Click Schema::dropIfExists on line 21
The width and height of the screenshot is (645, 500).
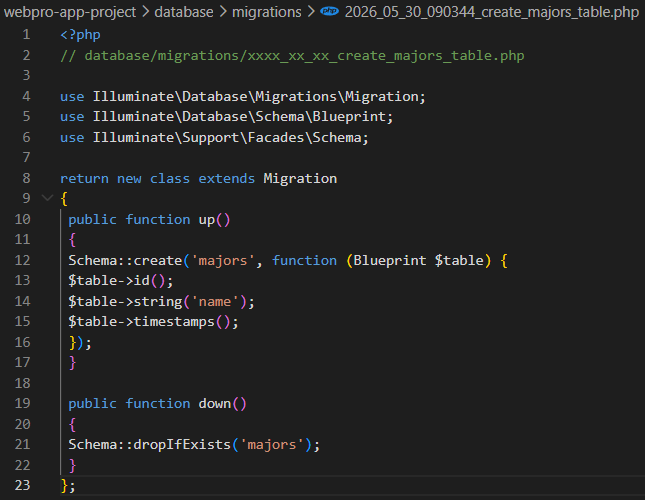point(149,444)
